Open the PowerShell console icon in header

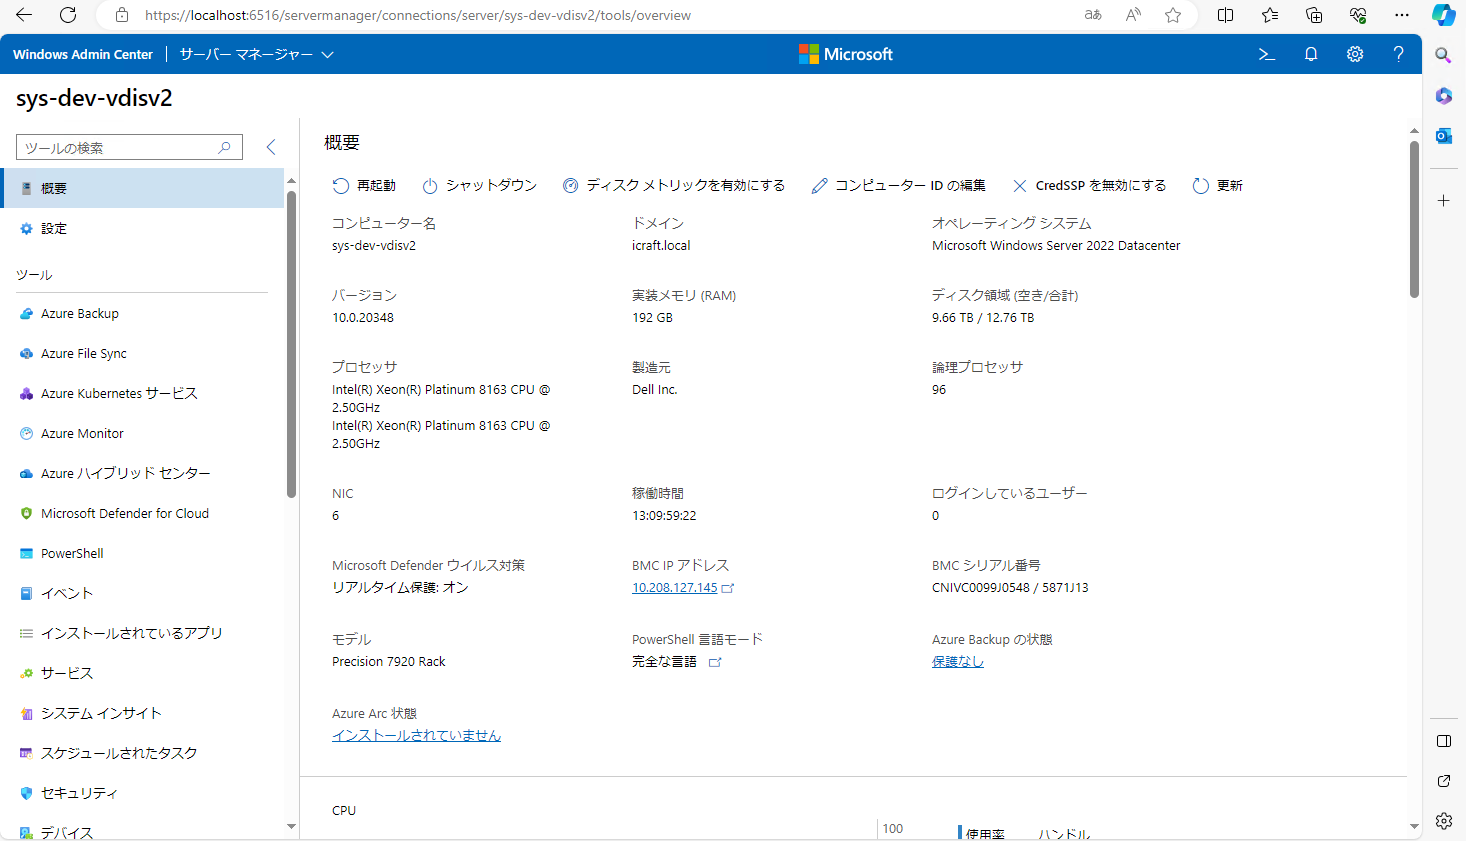pos(1267,54)
